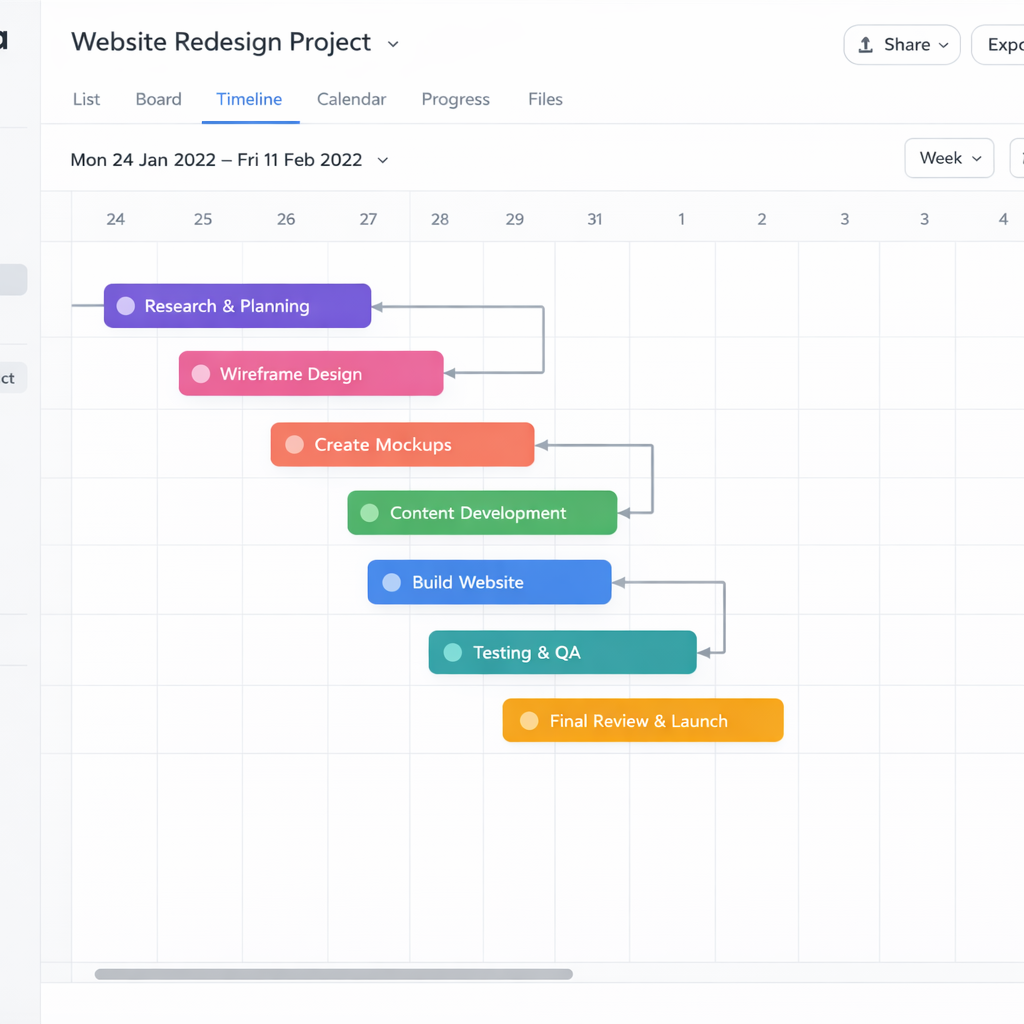1024x1024 pixels.
Task: Switch to the Calendar tab
Action: tap(351, 99)
